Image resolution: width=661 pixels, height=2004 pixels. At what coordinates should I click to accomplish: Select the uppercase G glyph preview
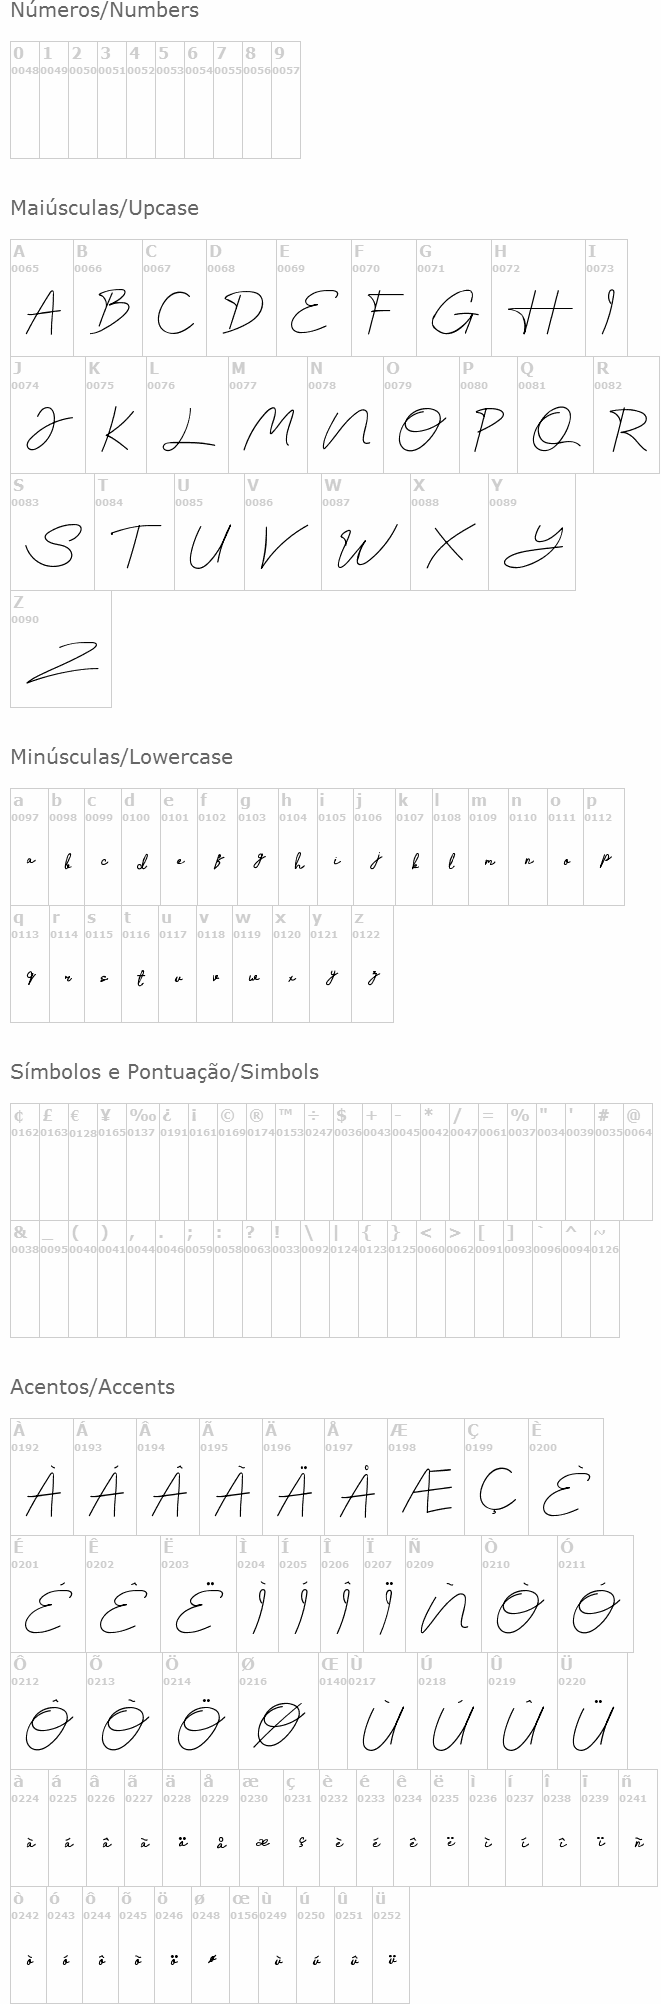tap(453, 312)
